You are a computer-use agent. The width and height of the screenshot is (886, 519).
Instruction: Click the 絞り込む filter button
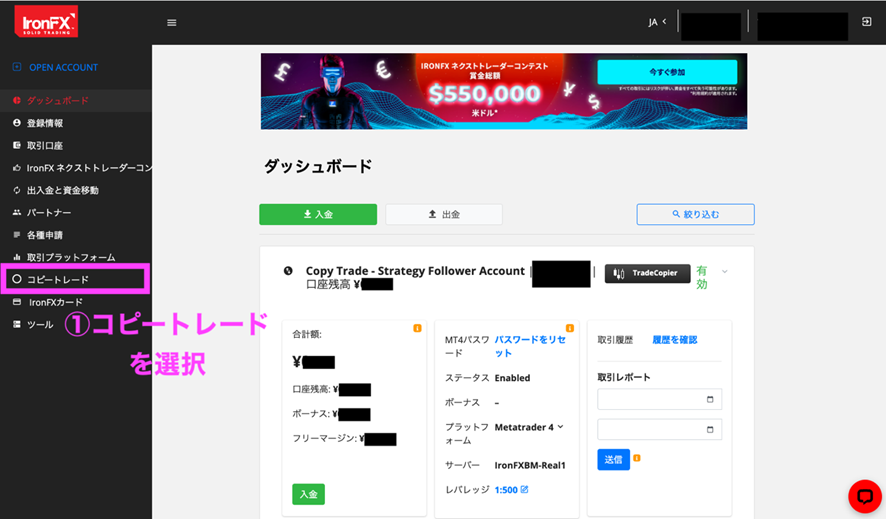point(695,214)
